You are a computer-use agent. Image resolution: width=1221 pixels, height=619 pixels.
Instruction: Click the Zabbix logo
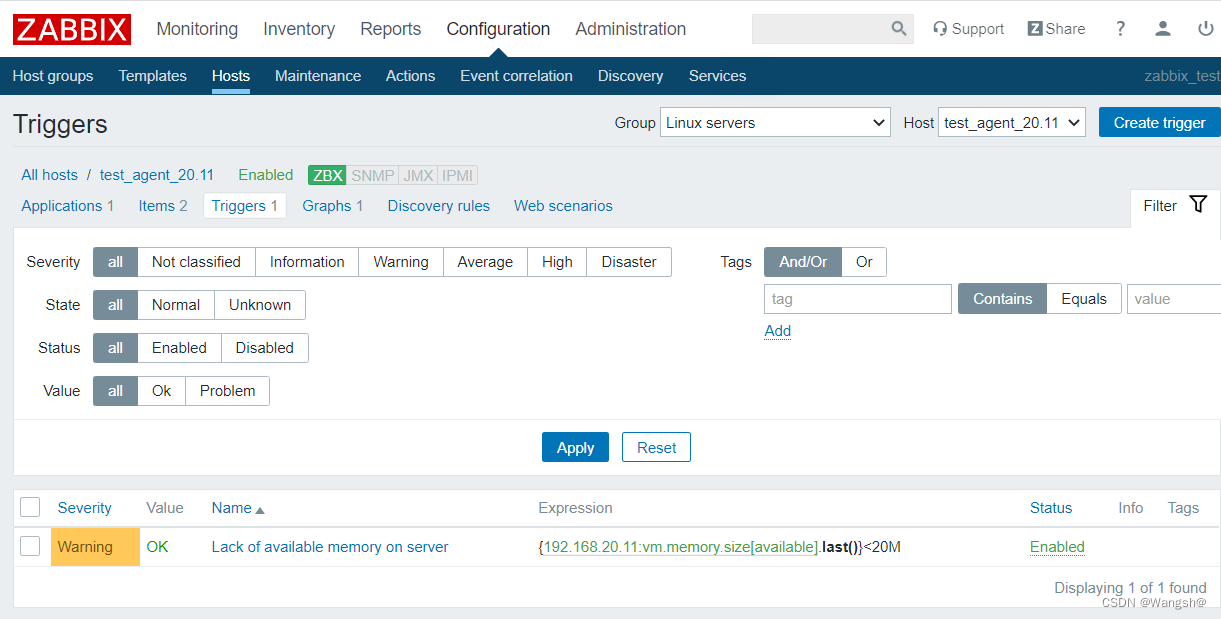tap(72, 29)
